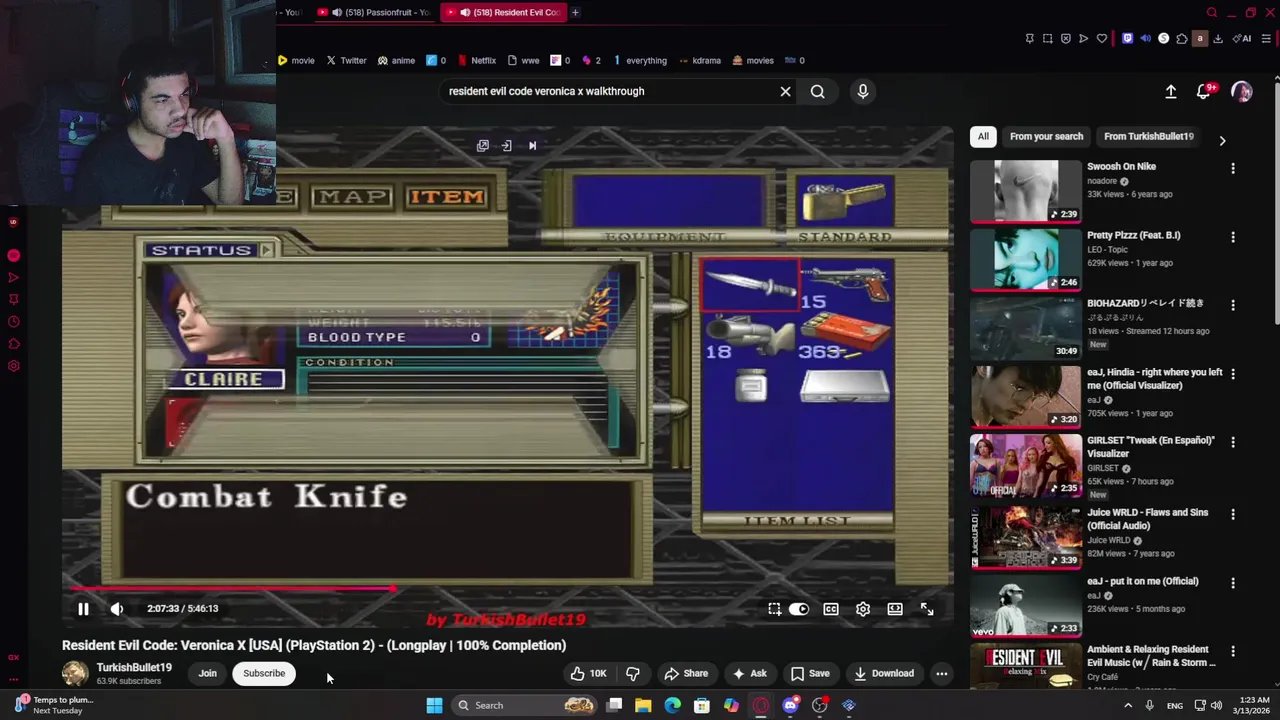Click the Ask button

click(749, 674)
